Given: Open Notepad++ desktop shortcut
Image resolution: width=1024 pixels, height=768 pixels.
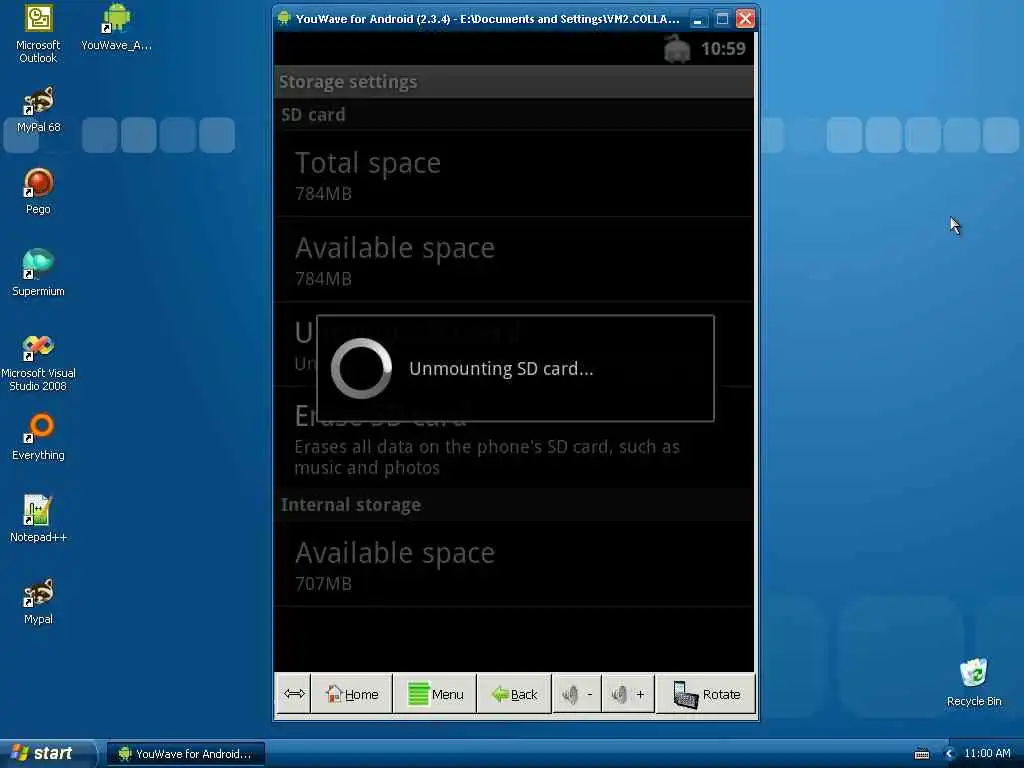Looking at the screenshot, I should [x=38, y=519].
